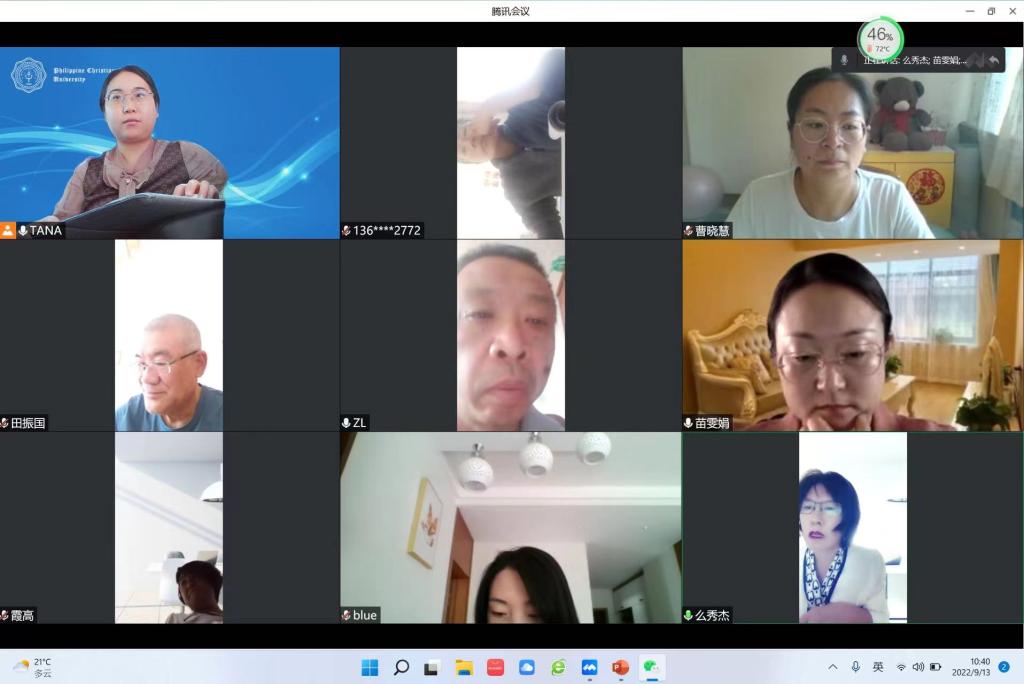Click the 46% floating performance monitor
Viewport: 1024px width, 684px height.
click(880, 38)
